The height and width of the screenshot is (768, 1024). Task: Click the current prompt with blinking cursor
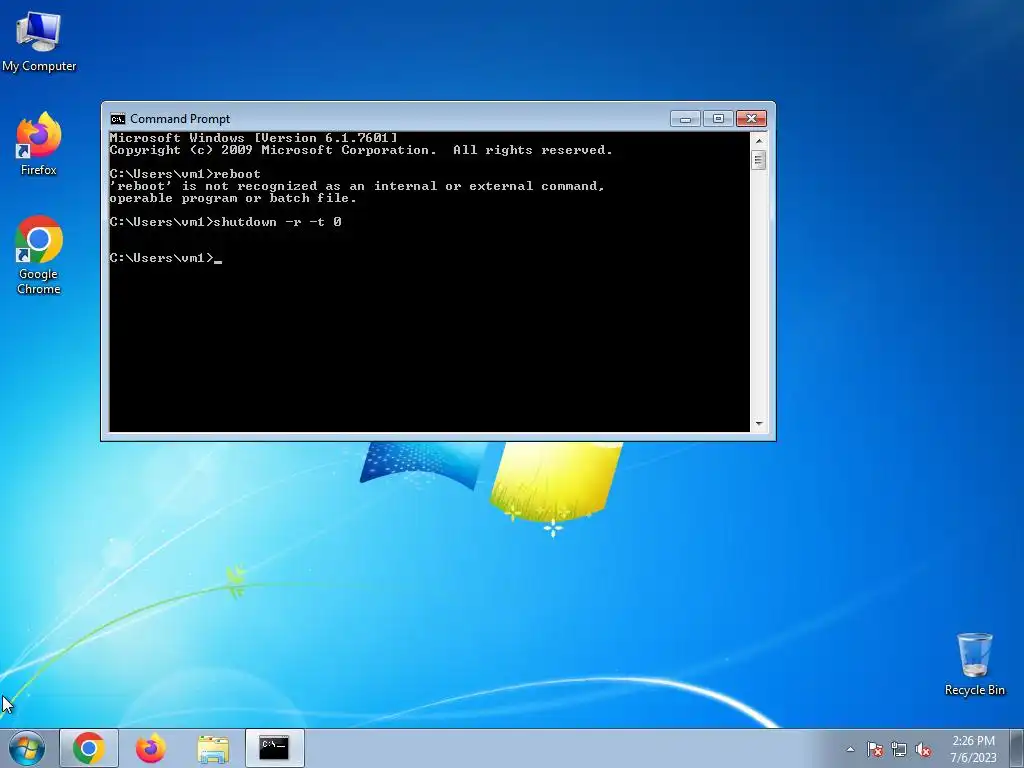(166, 258)
